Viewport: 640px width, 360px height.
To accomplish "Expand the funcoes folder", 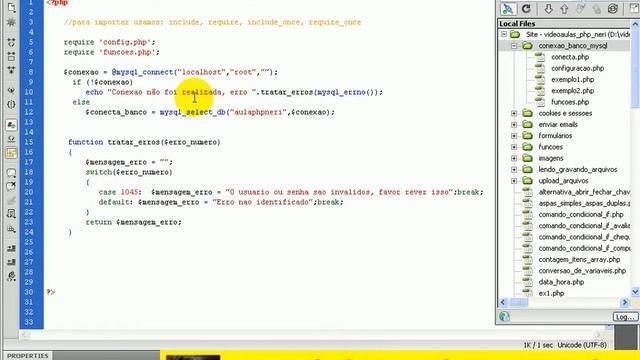I will [514, 147].
